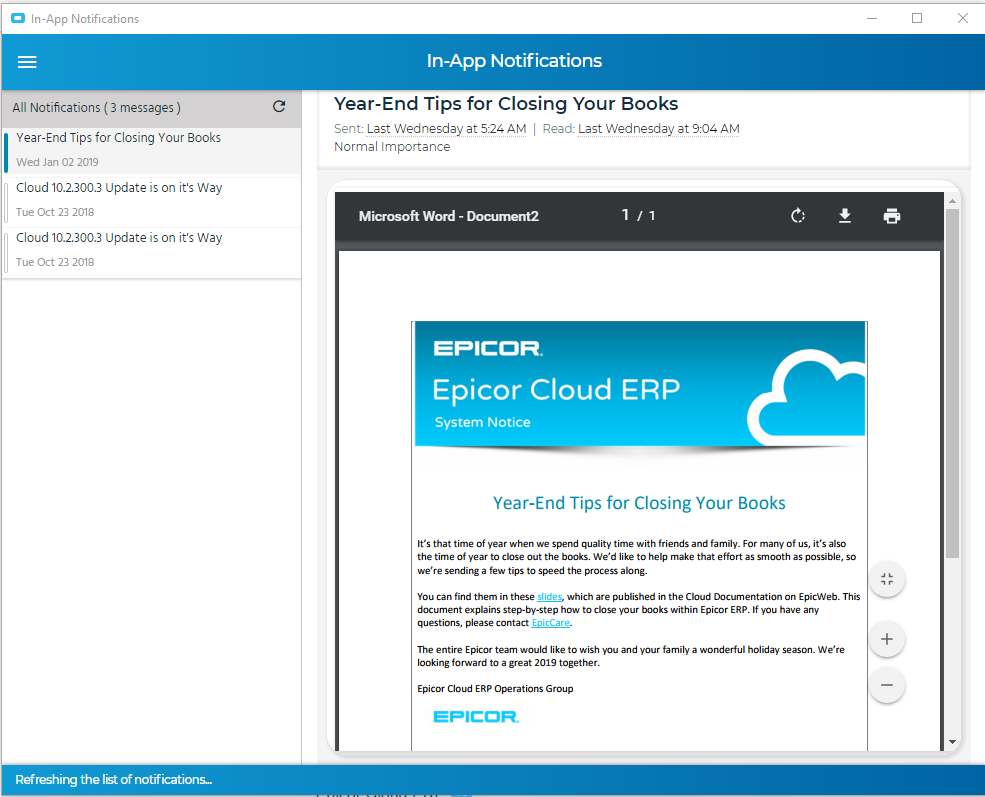
Task: Click the PDF vertical scrollbar thumb
Action: 952,383
